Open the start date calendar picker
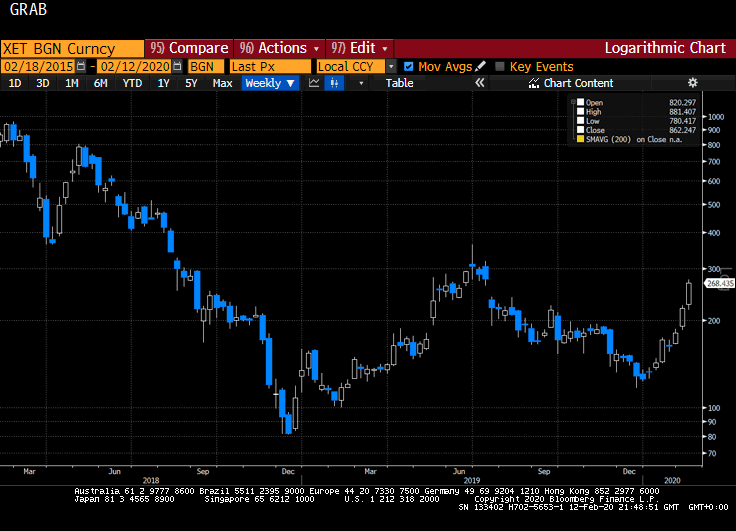 tap(81, 67)
